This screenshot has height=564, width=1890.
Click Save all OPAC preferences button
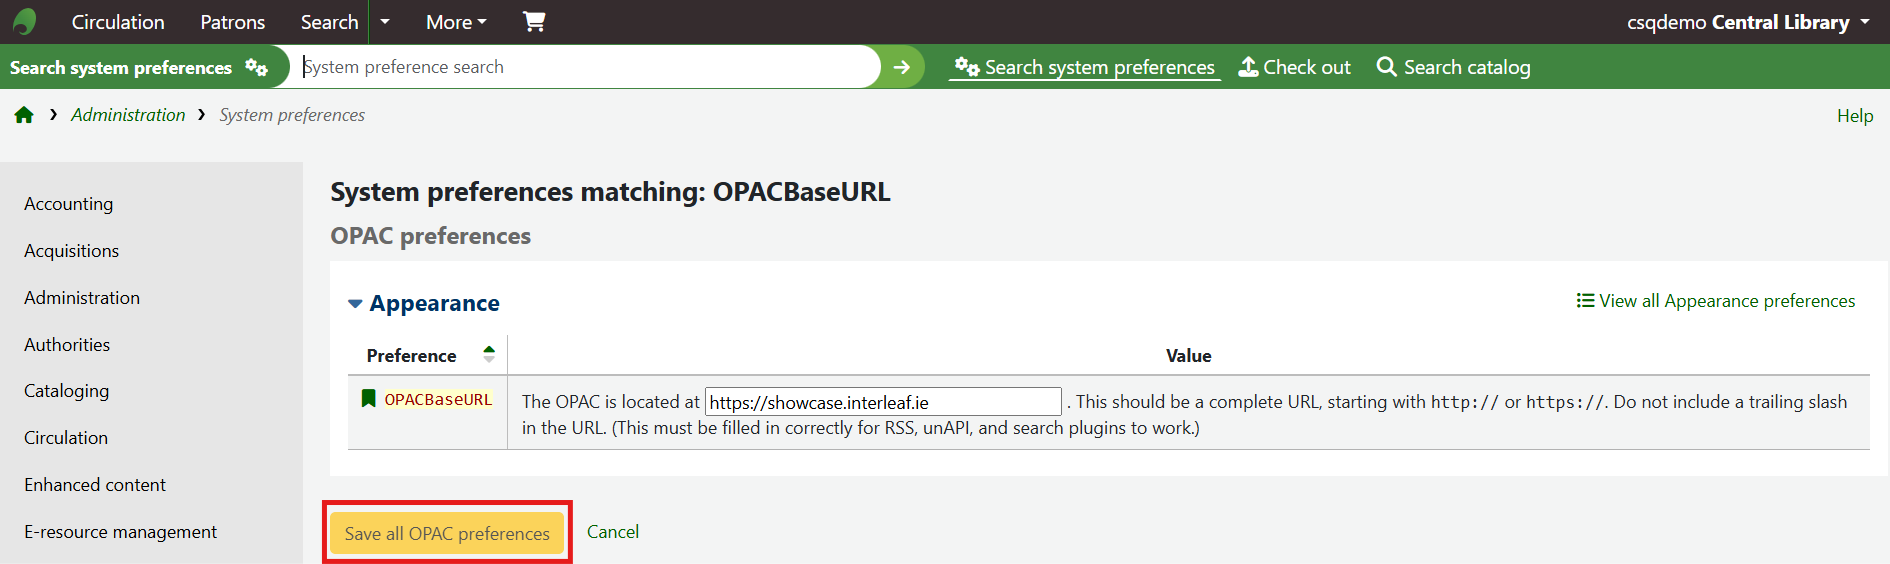click(x=447, y=533)
